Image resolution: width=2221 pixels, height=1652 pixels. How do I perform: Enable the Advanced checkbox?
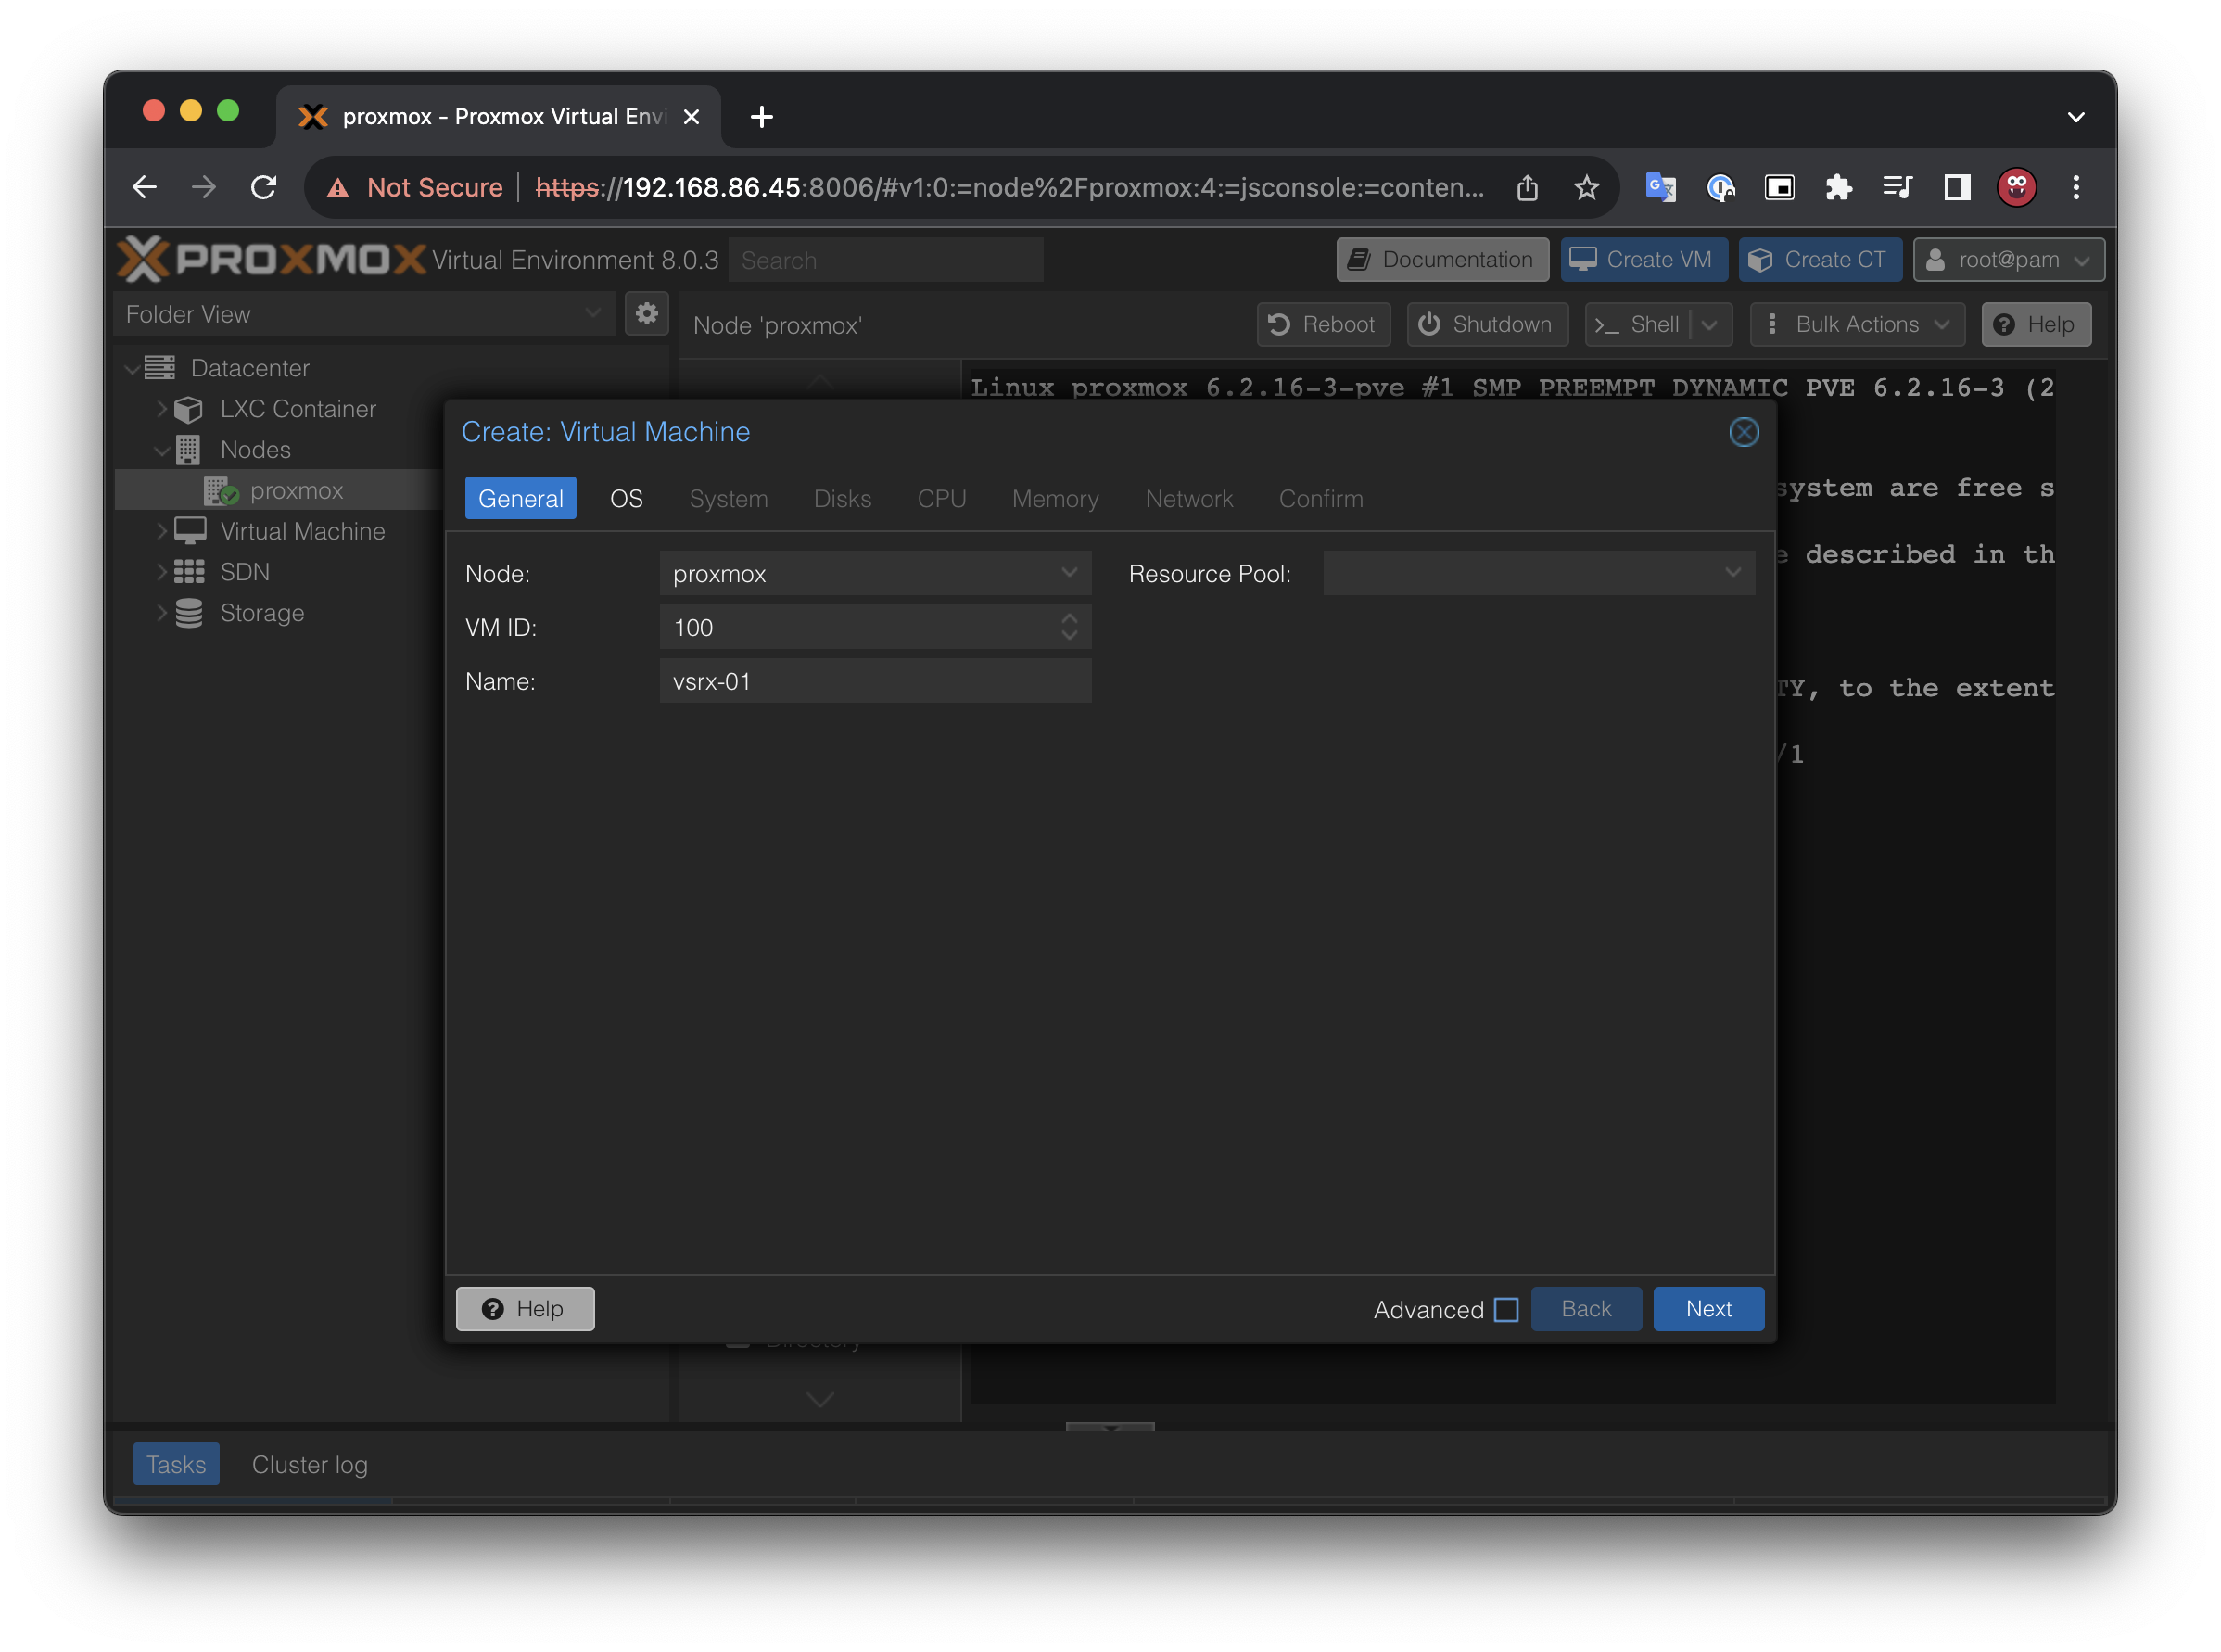click(1506, 1309)
